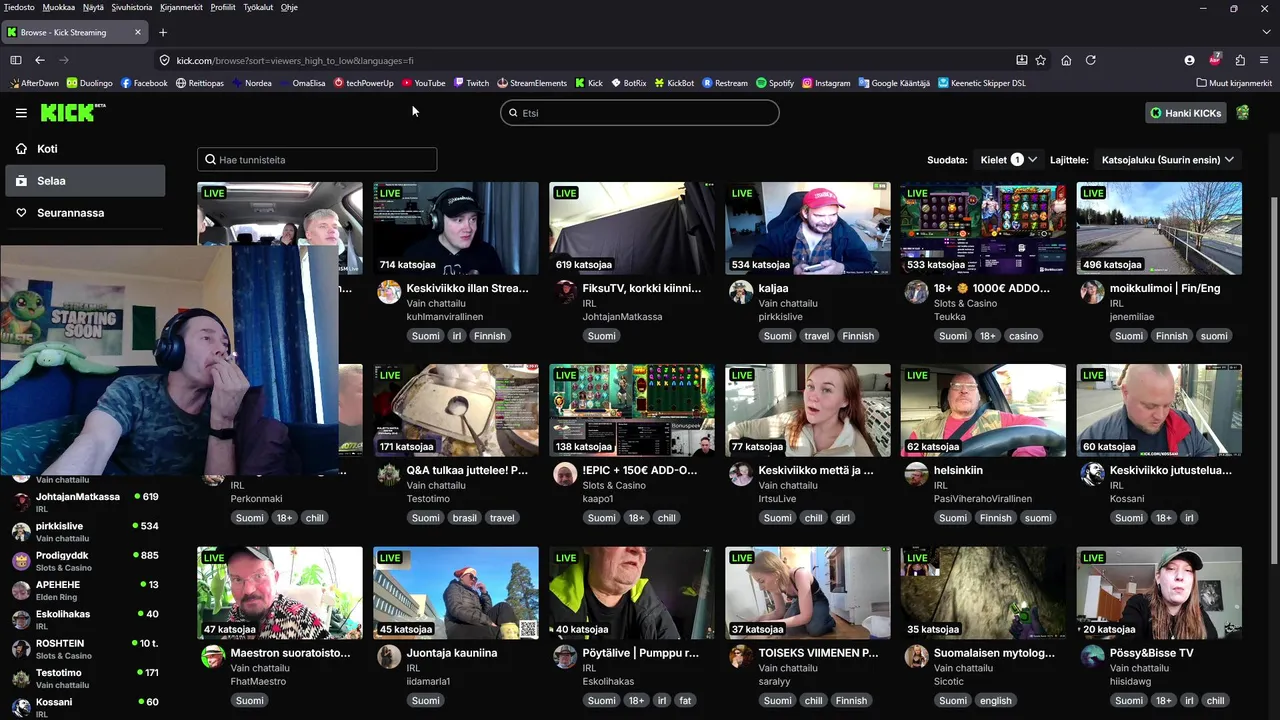Open the Kossani channel avatar in grid
The image size is (1280, 720).
tap(1093, 474)
